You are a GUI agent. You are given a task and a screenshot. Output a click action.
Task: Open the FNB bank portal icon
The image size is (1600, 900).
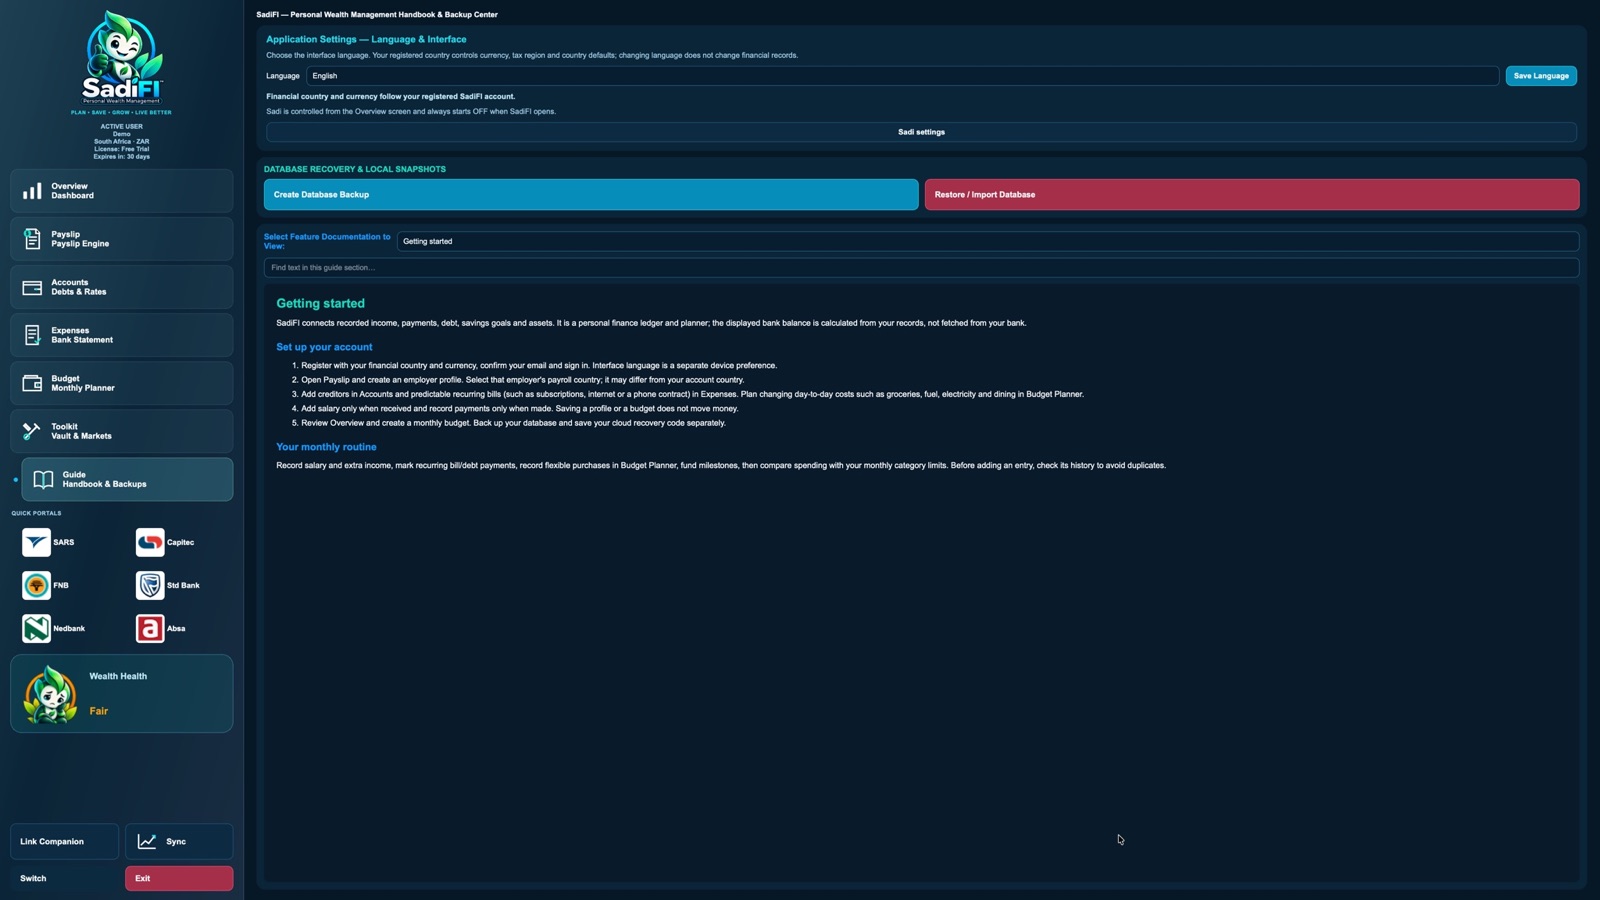tap(36, 585)
